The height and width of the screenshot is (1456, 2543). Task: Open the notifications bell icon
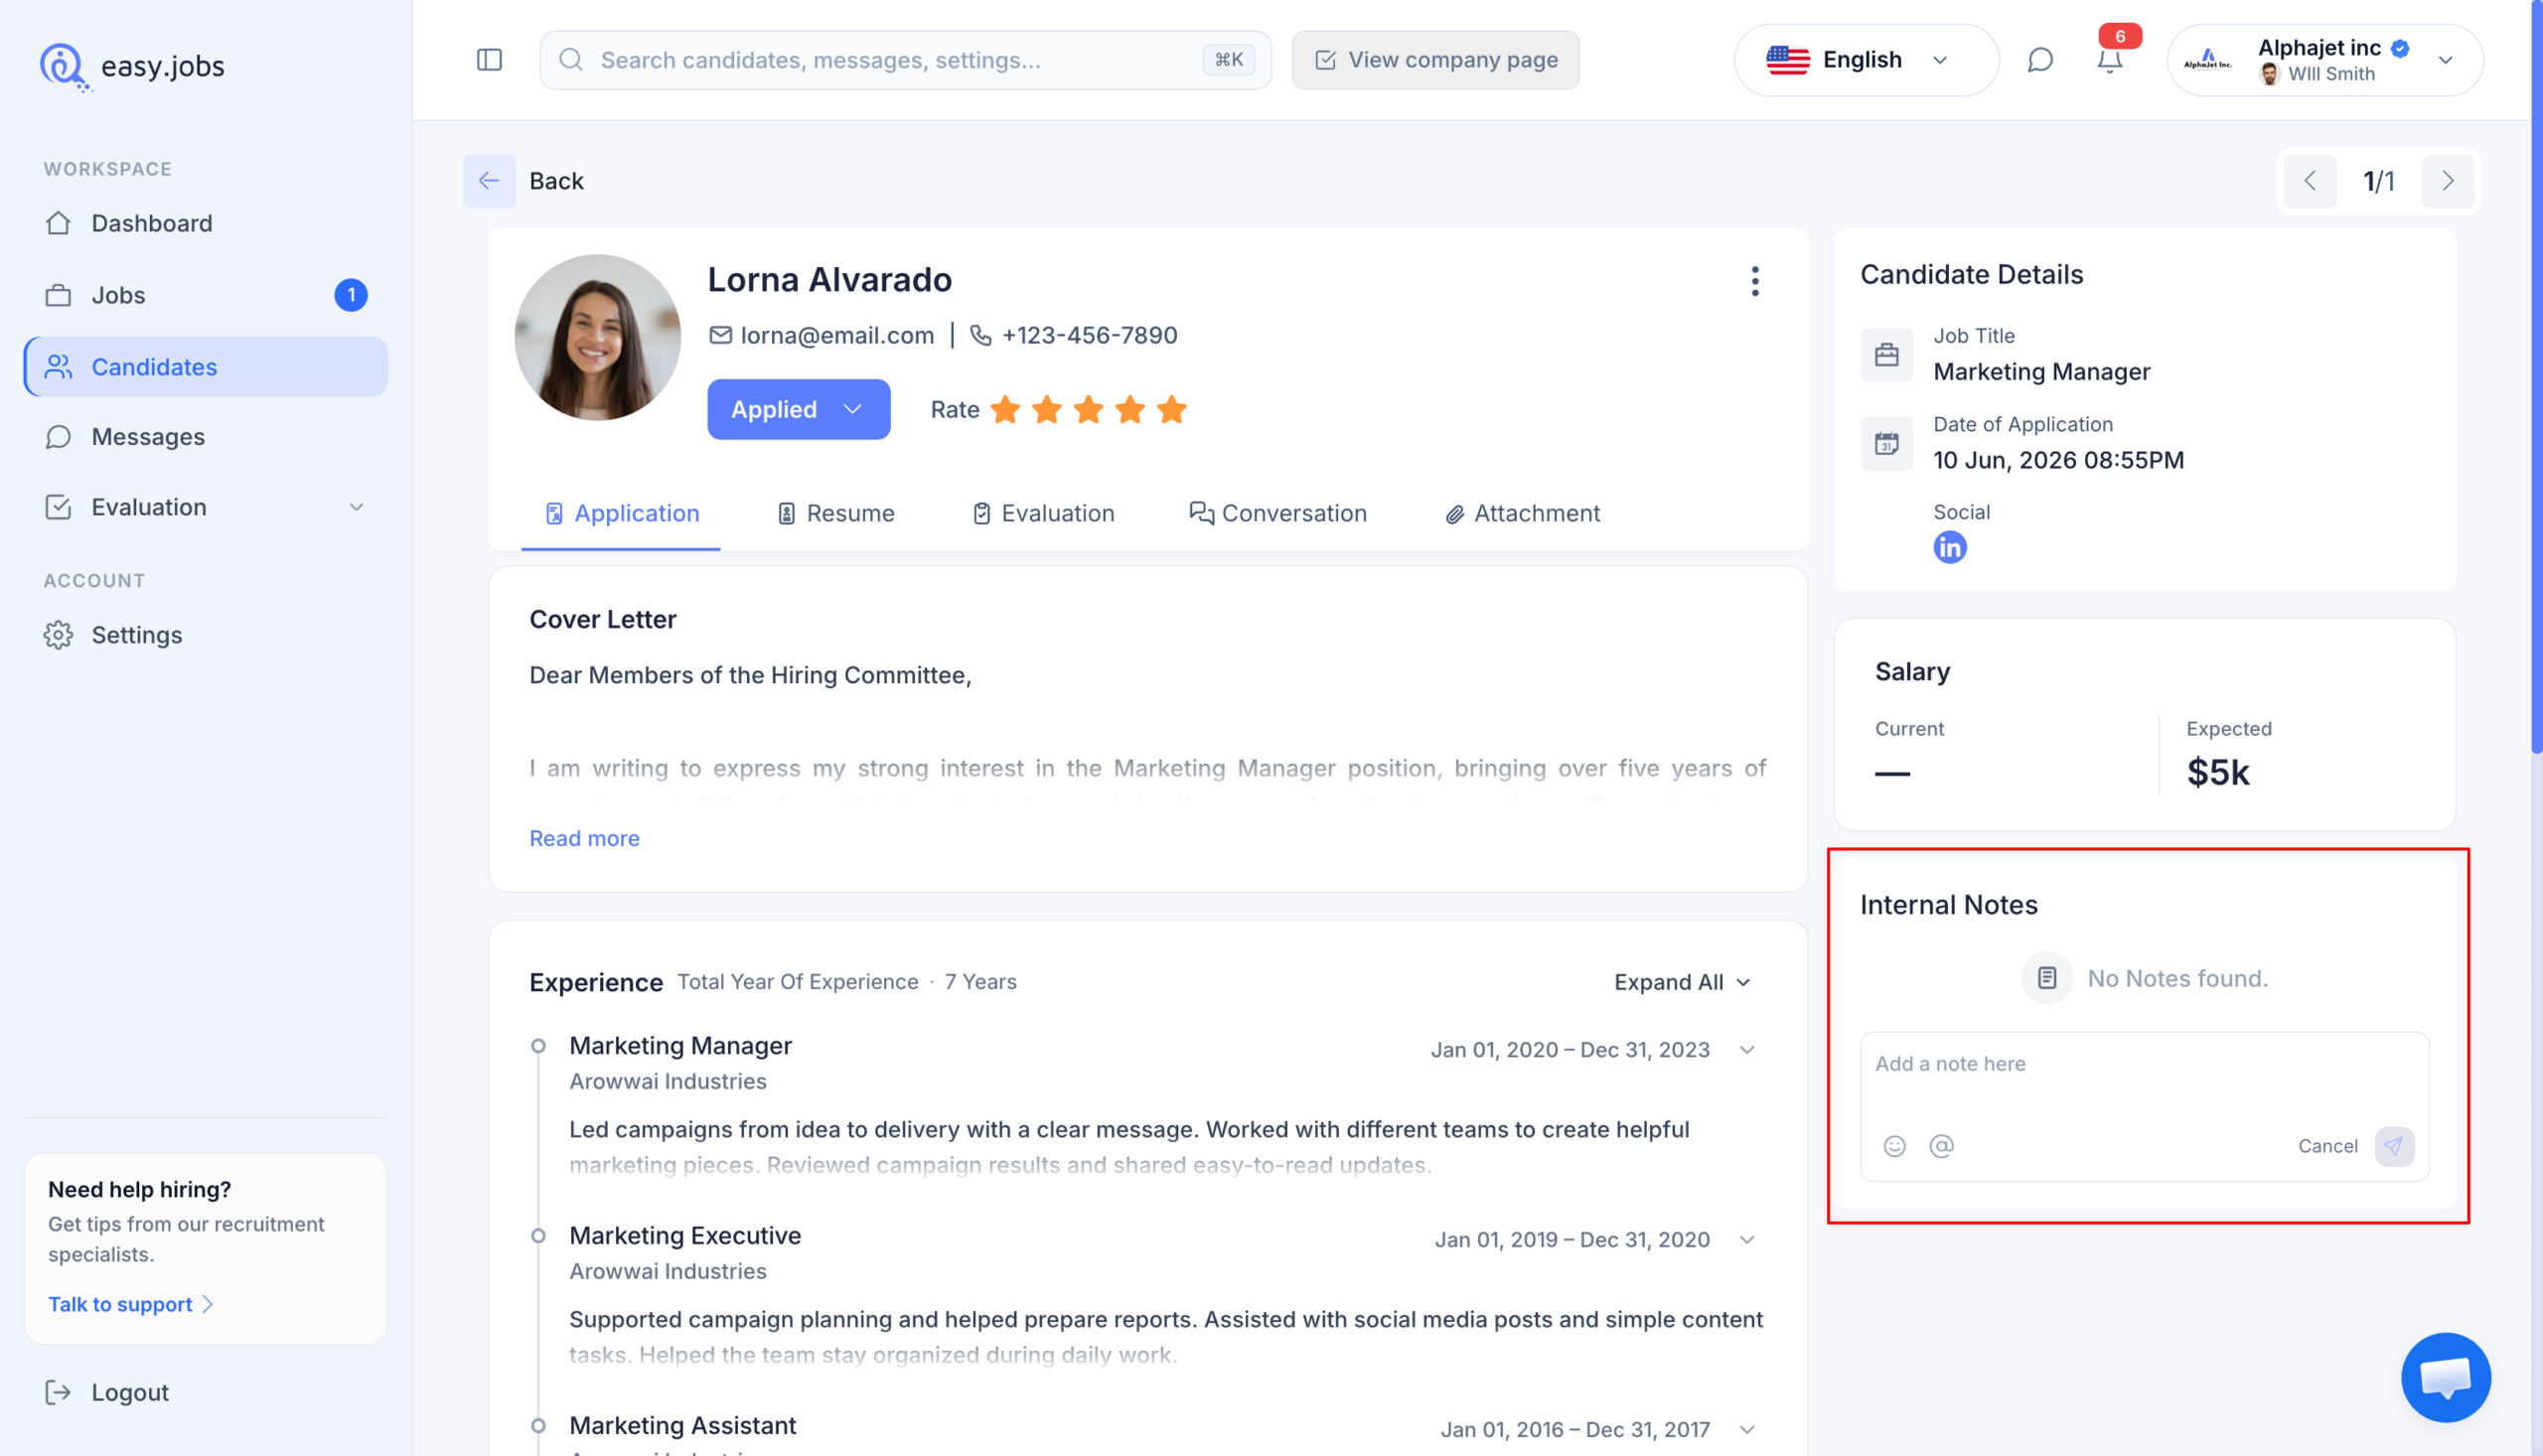coord(2109,61)
